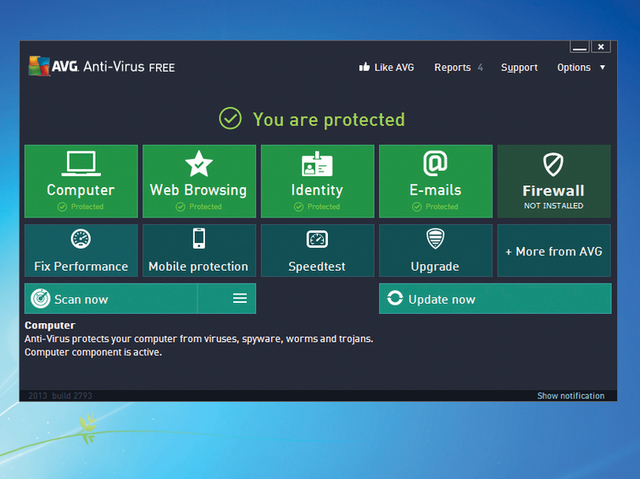The height and width of the screenshot is (479, 640).
Task: Expand the Options dropdown arrow
Action: 602,67
